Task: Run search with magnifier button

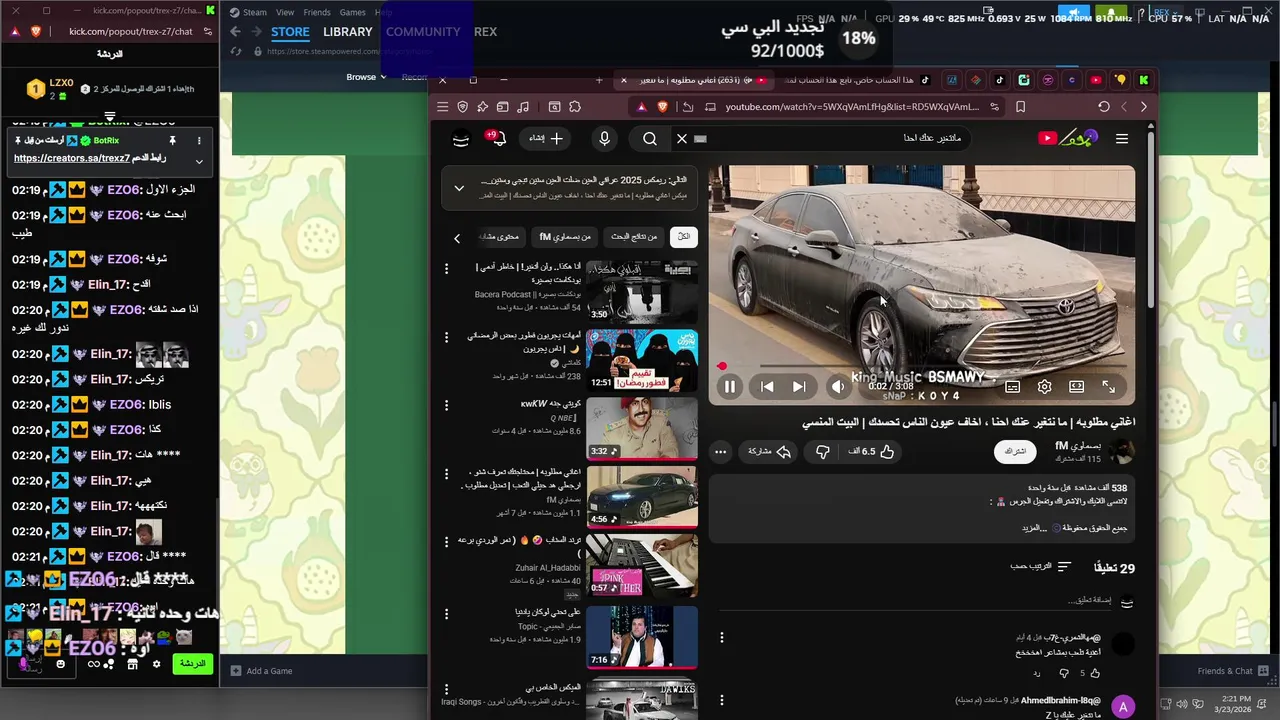Action: 650,139
